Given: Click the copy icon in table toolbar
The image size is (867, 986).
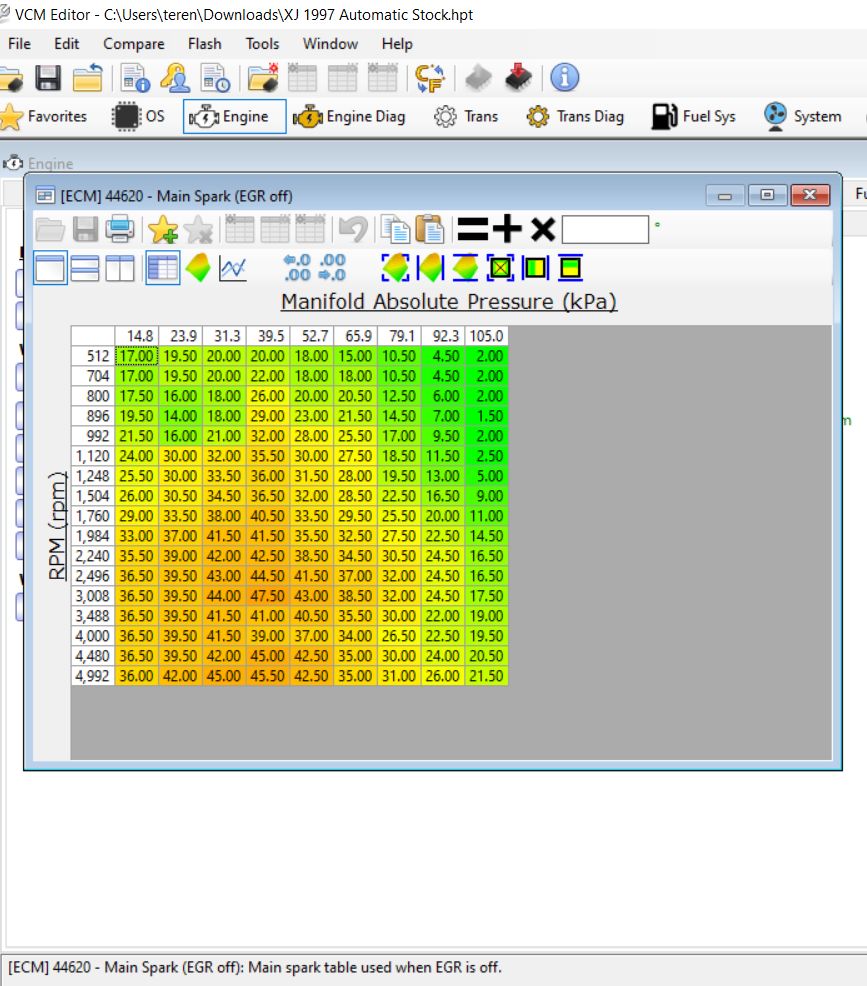Looking at the screenshot, I should (397, 230).
